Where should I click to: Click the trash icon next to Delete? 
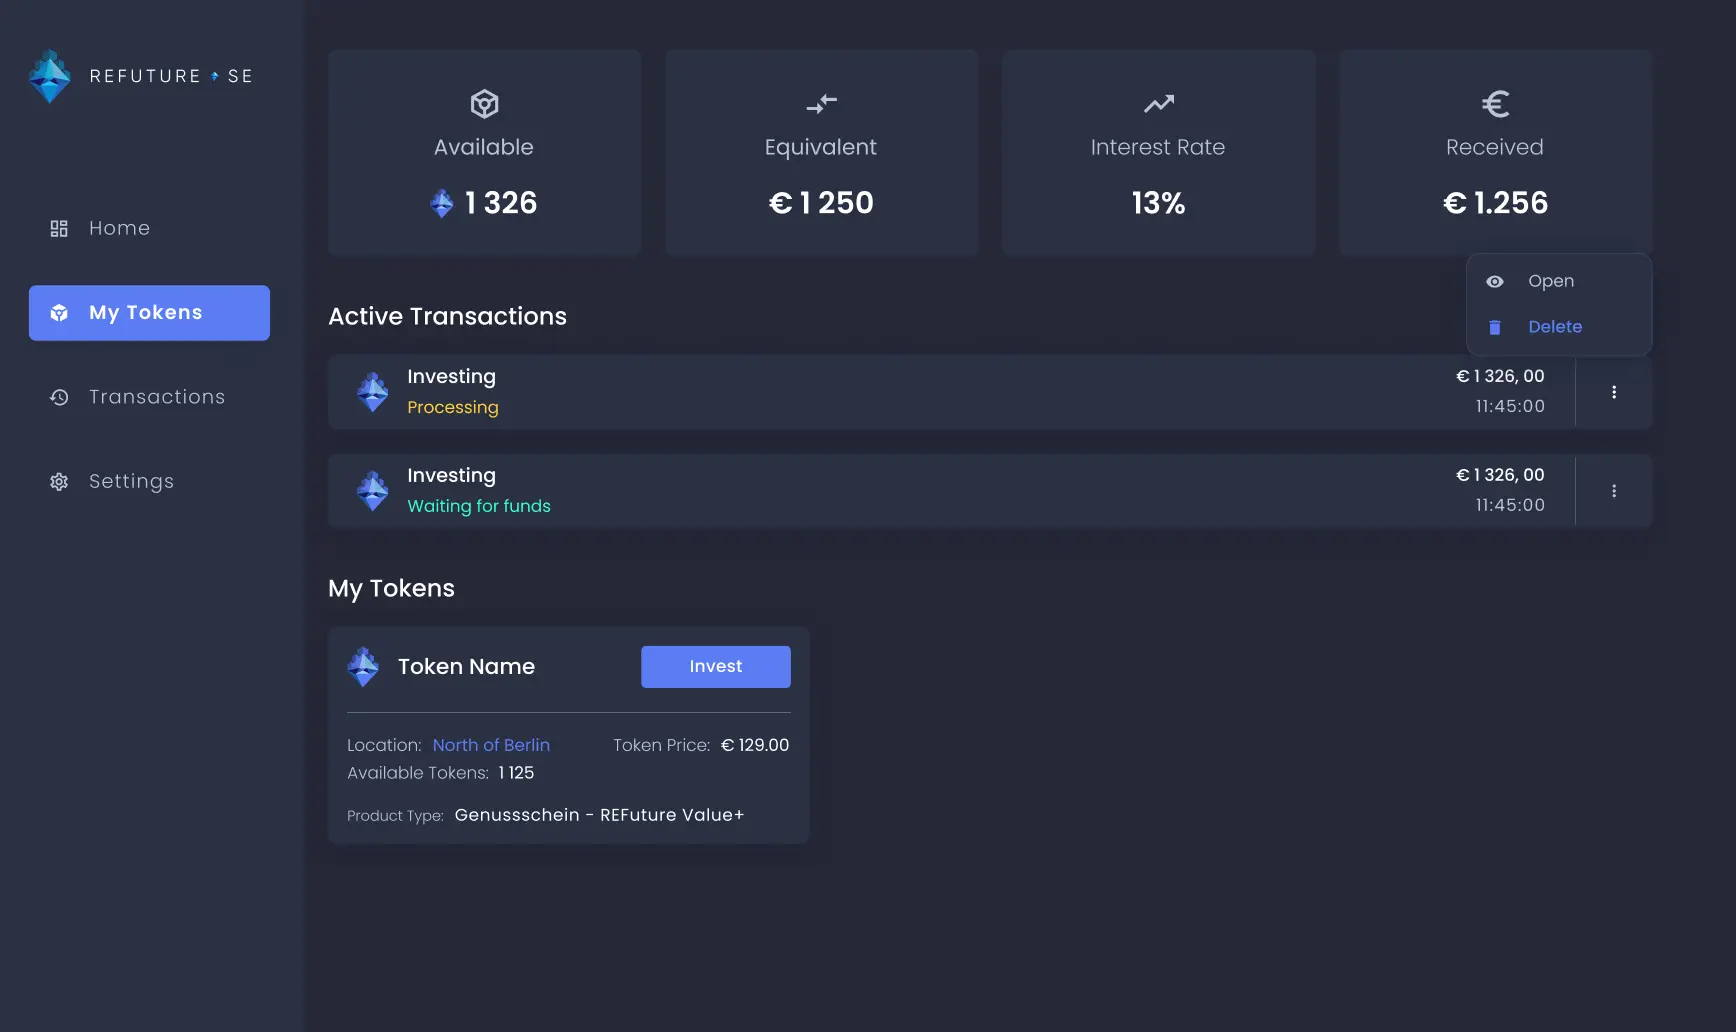click(1495, 327)
